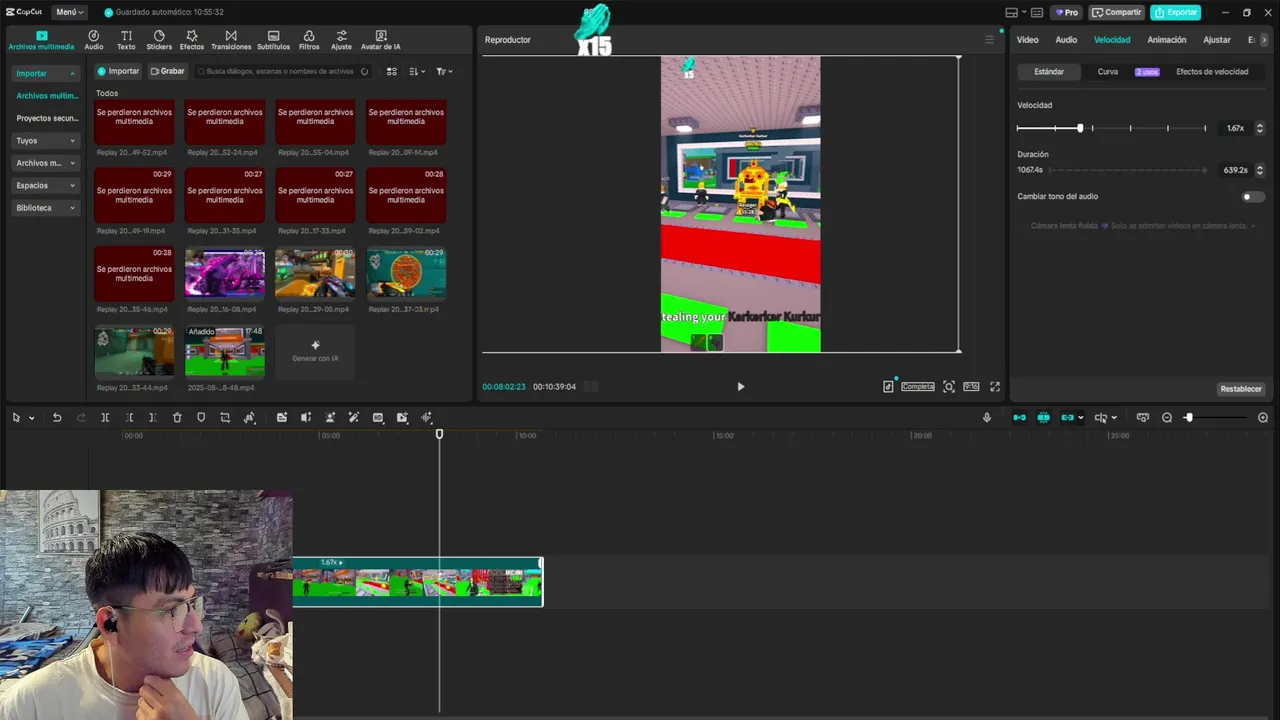The height and width of the screenshot is (720, 1280).
Task: Click the Restablecer button
Action: (x=1241, y=389)
